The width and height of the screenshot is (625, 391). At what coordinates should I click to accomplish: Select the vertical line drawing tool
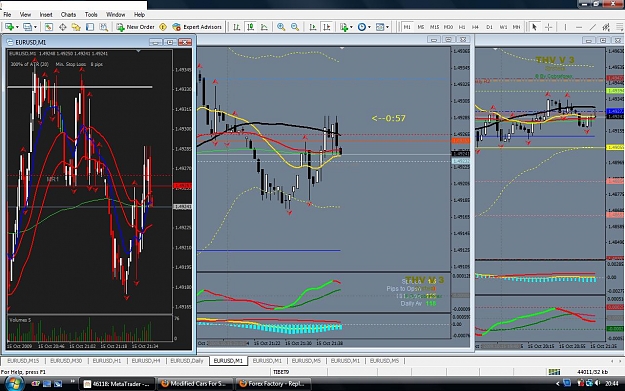(x=565, y=27)
